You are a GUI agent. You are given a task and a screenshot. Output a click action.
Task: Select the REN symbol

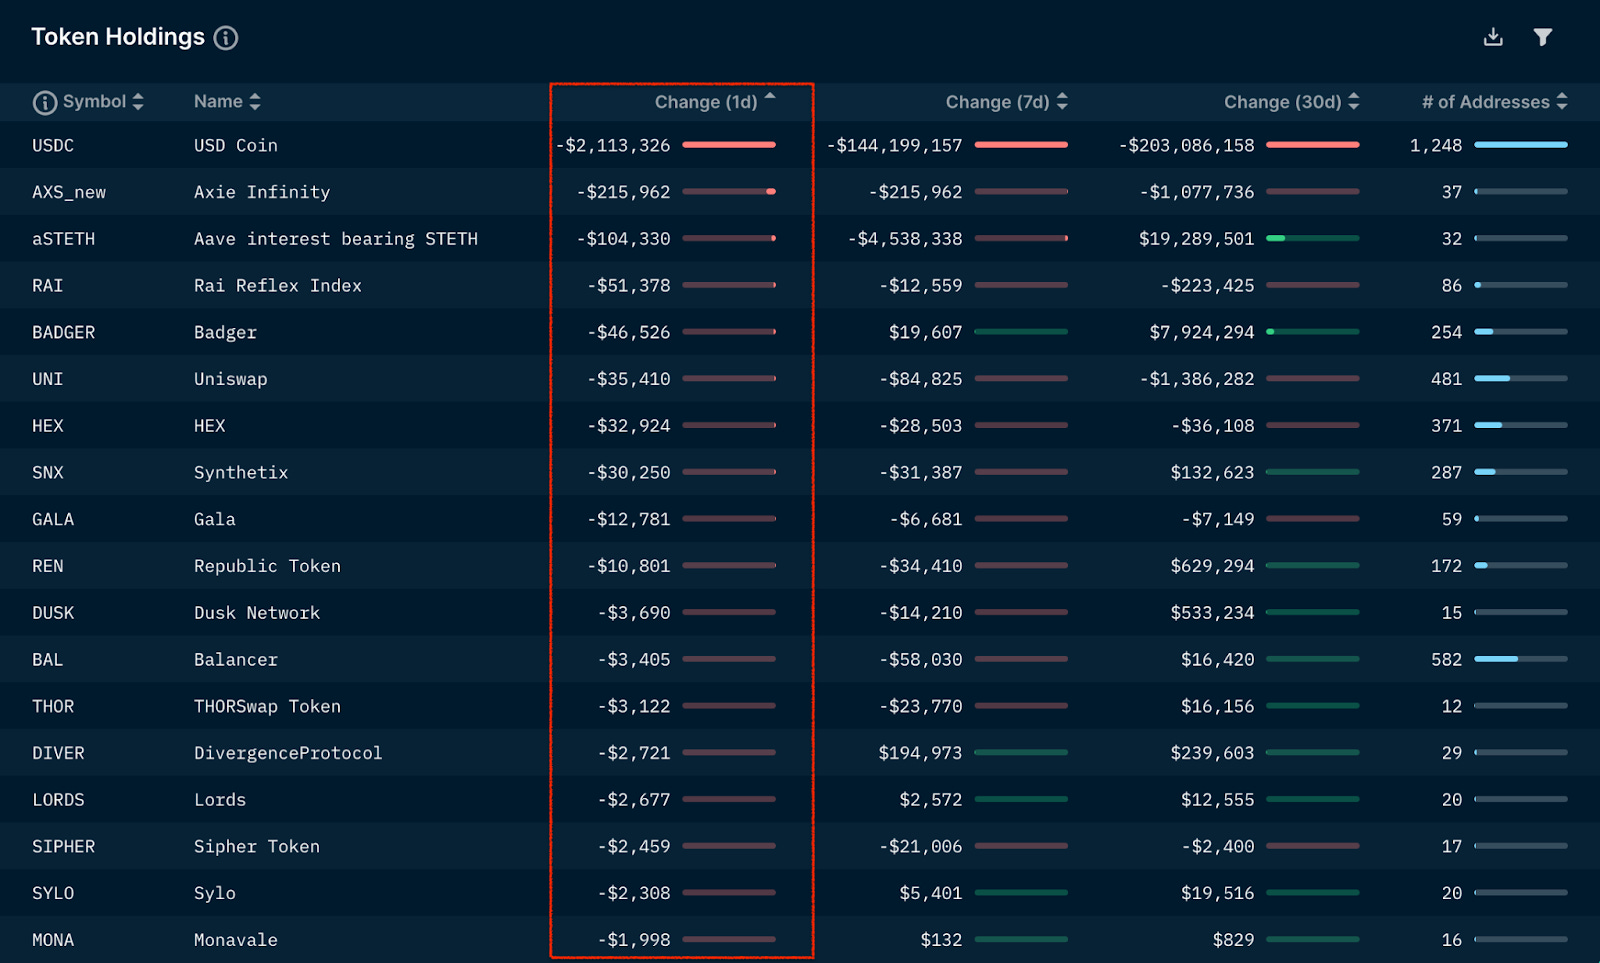(48, 566)
